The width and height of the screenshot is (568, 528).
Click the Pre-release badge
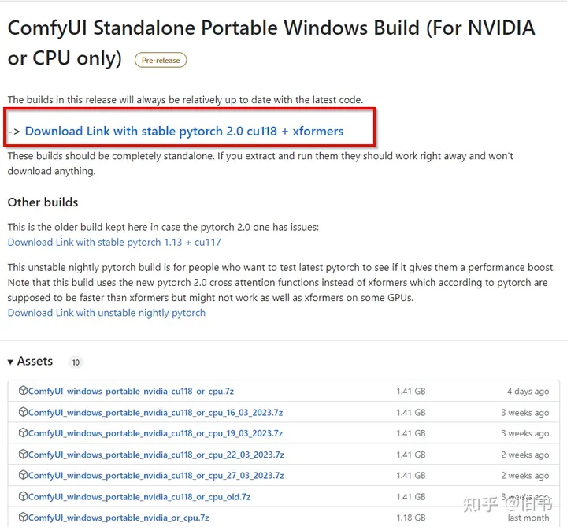[x=161, y=60]
